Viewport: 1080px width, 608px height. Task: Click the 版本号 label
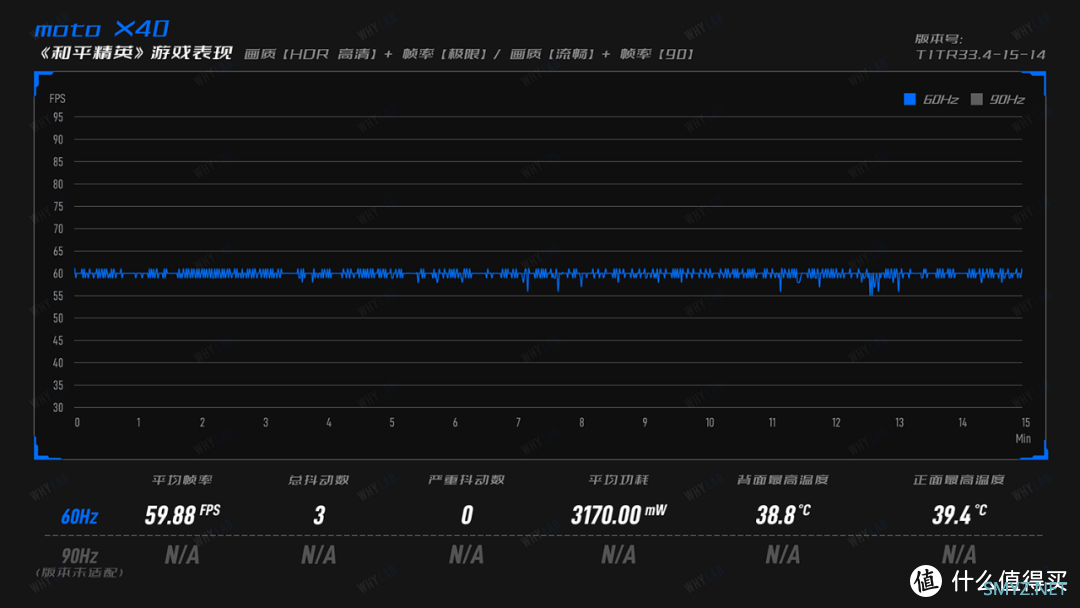click(x=939, y=39)
